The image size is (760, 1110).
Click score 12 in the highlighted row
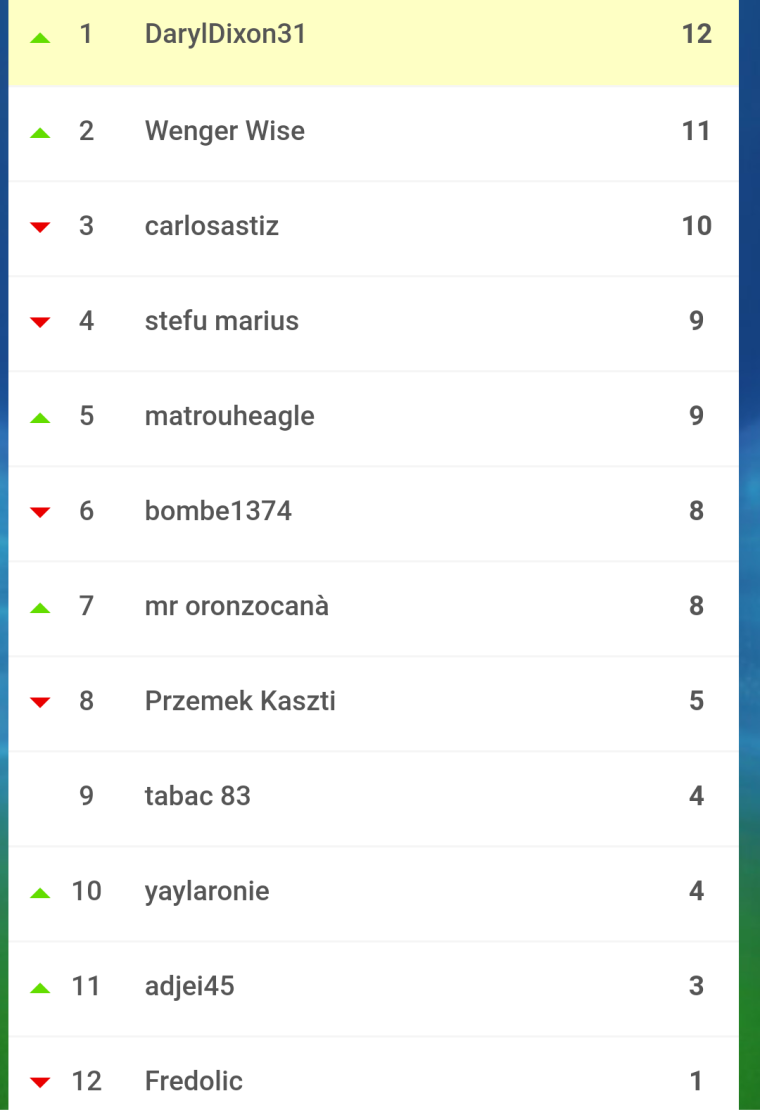coord(696,34)
